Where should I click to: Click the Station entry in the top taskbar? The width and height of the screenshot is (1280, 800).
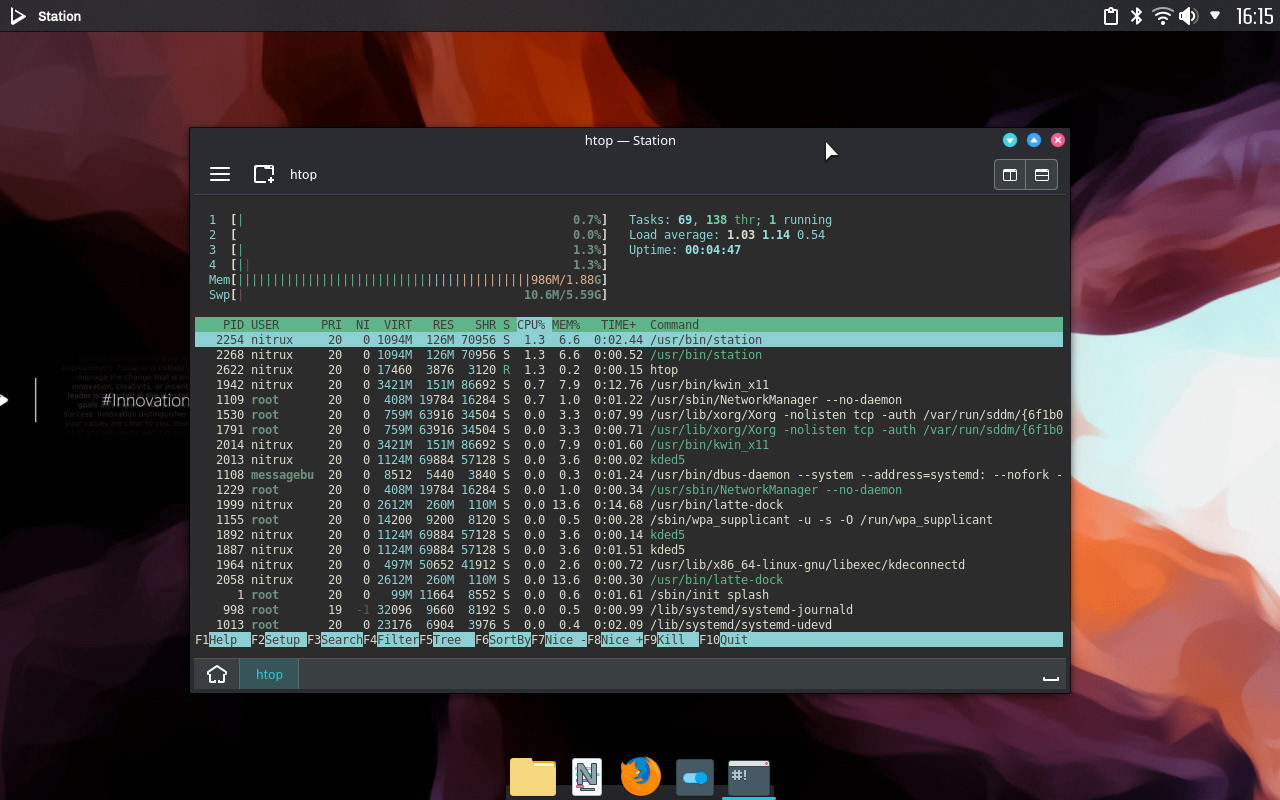coord(58,15)
